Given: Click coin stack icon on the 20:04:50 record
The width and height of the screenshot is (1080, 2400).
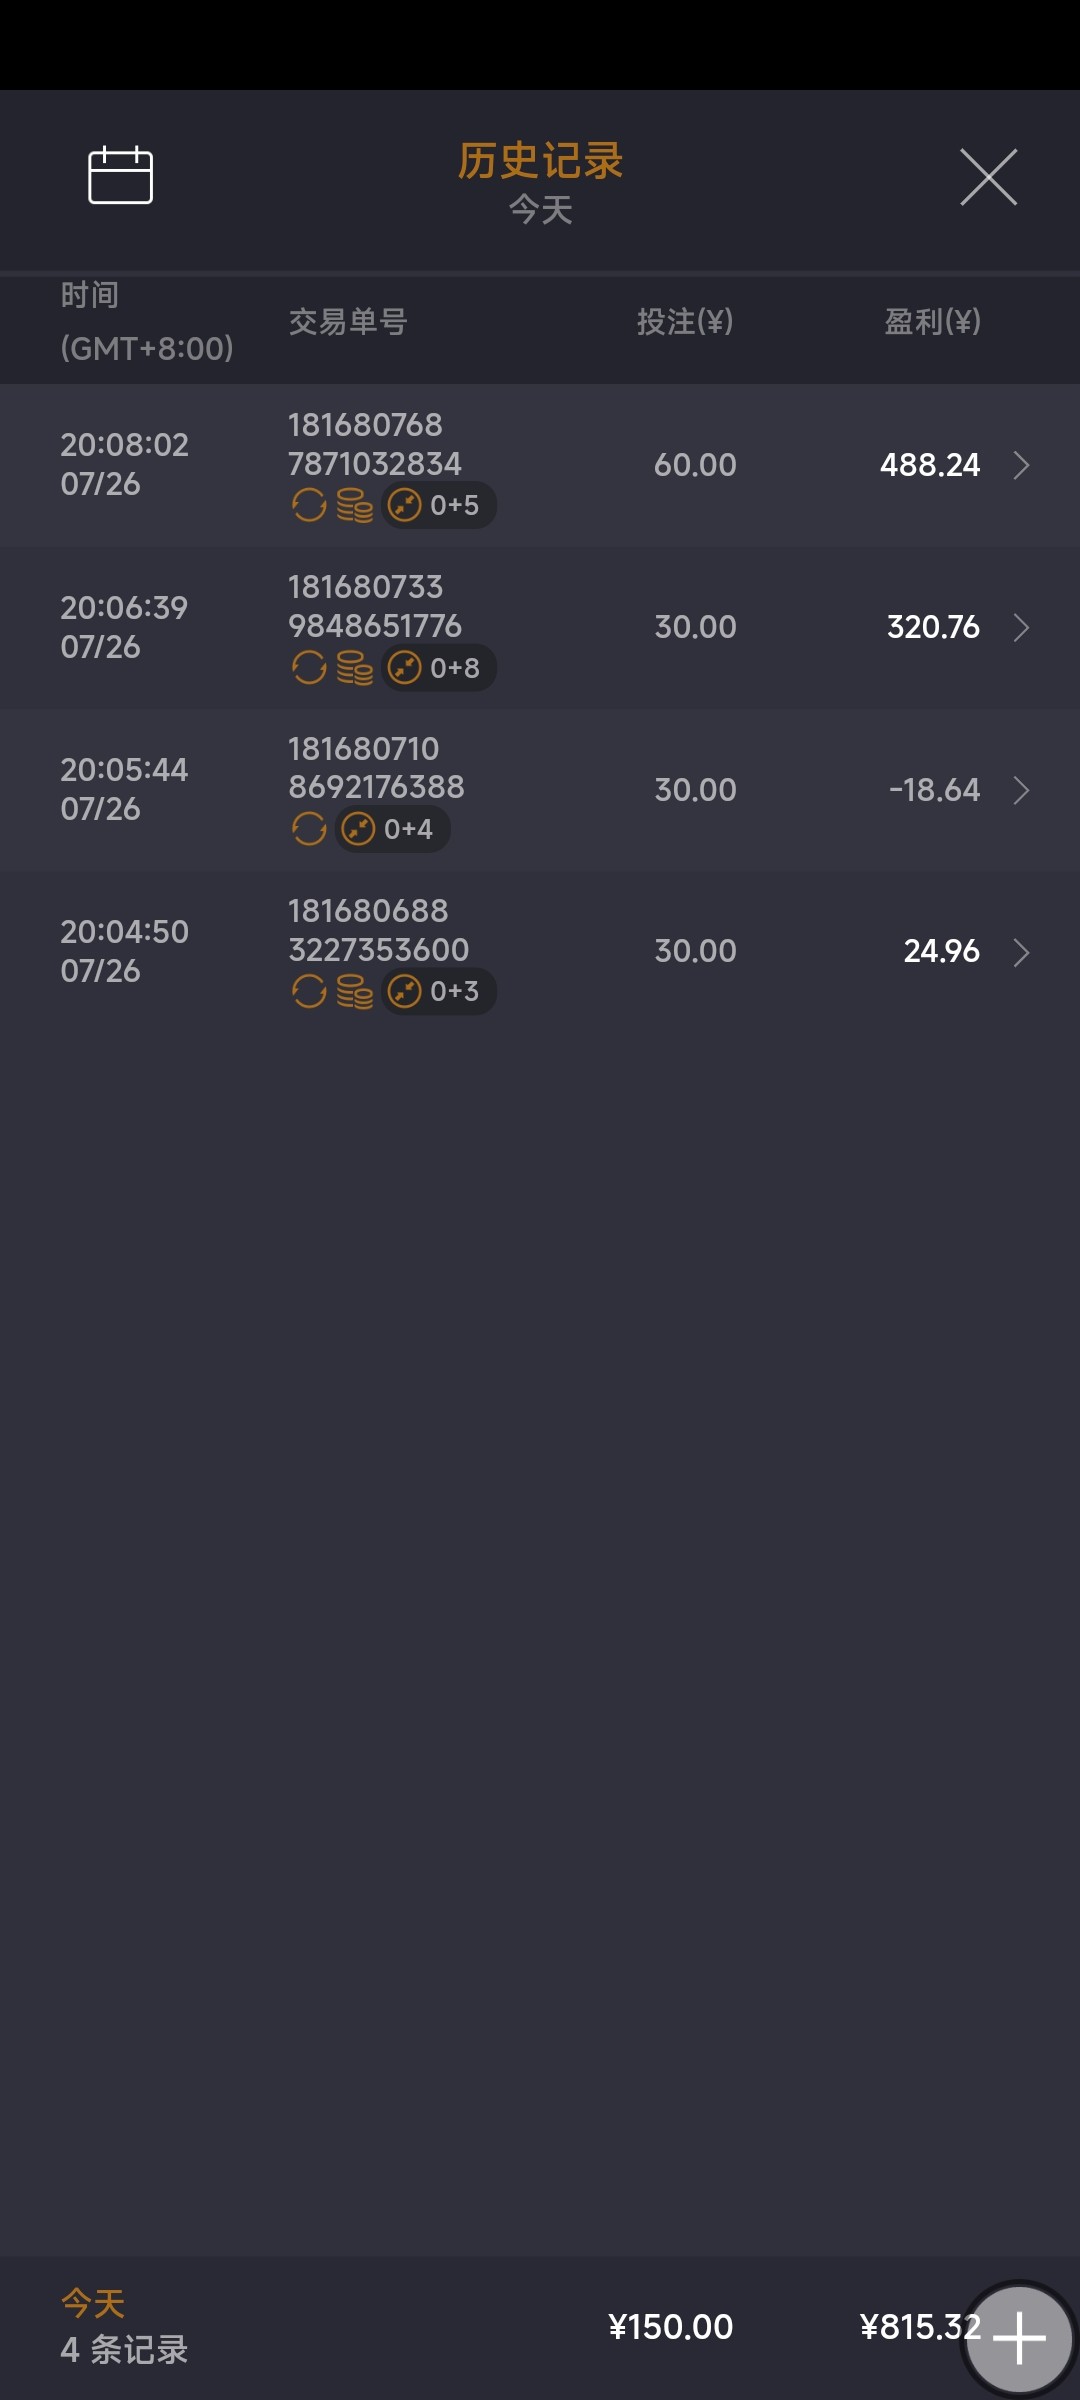Looking at the screenshot, I should click(354, 991).
